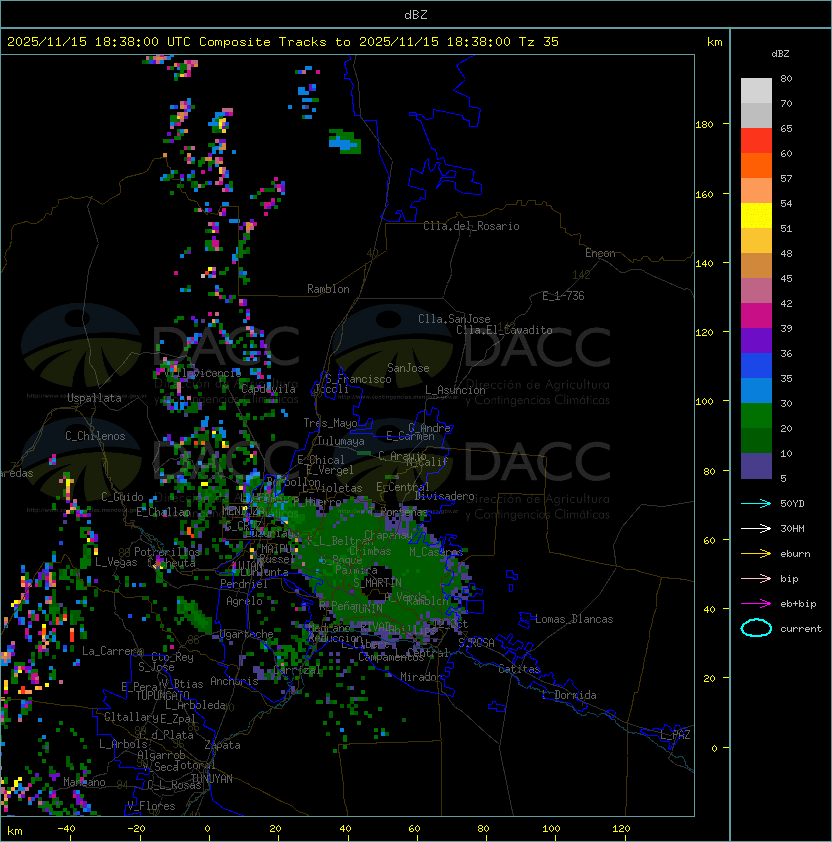Click the '-40' tick on horizontal km axis

(66, 829)
